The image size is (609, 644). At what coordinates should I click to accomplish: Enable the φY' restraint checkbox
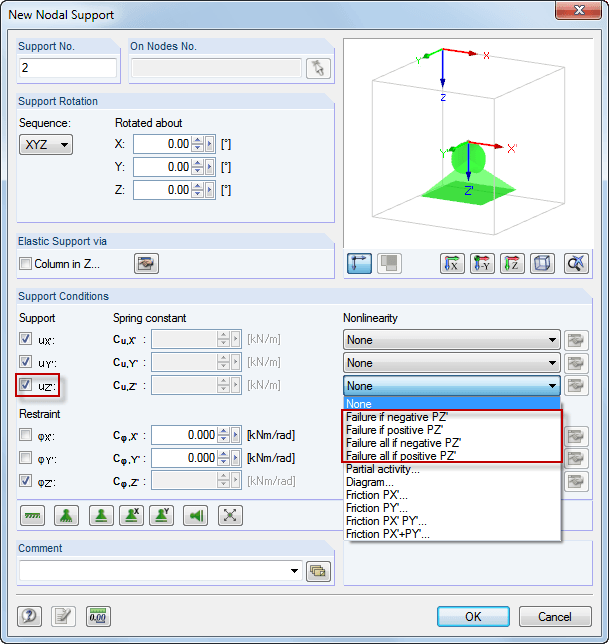point(25,458)
